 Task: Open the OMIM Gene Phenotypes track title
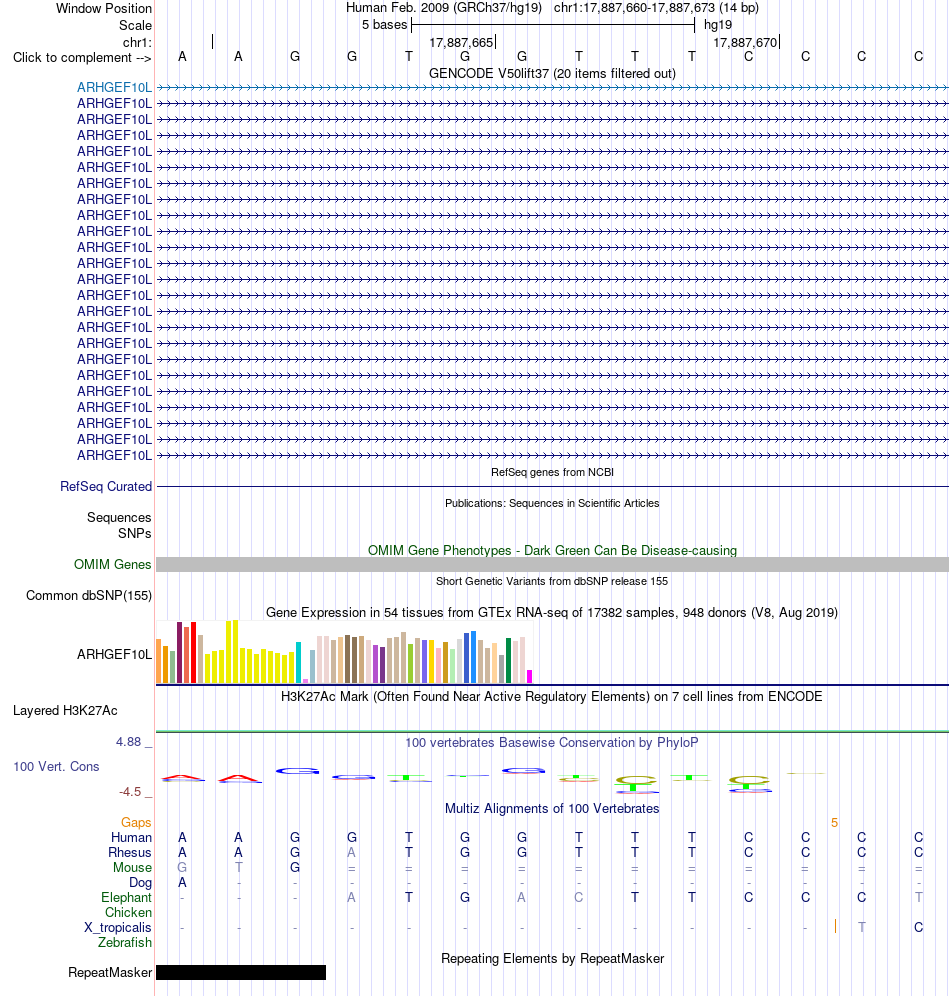(x=552, y=551)
